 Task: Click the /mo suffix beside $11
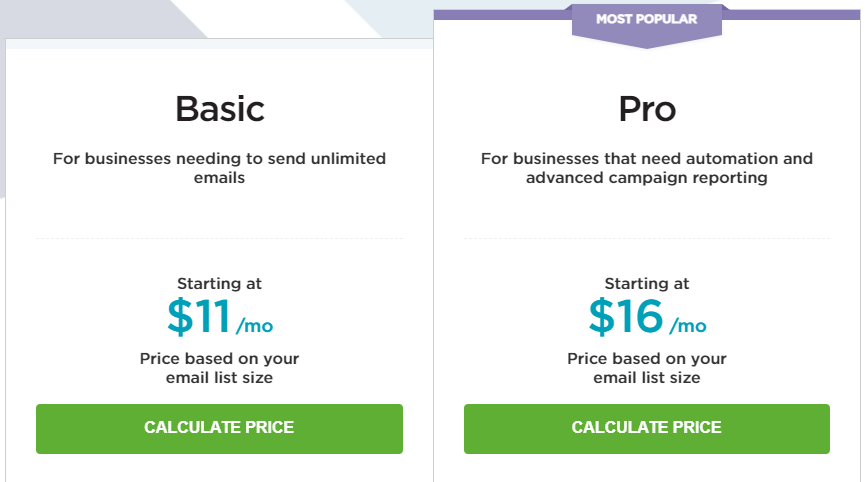pyautogui.click(x=255, y=326)
